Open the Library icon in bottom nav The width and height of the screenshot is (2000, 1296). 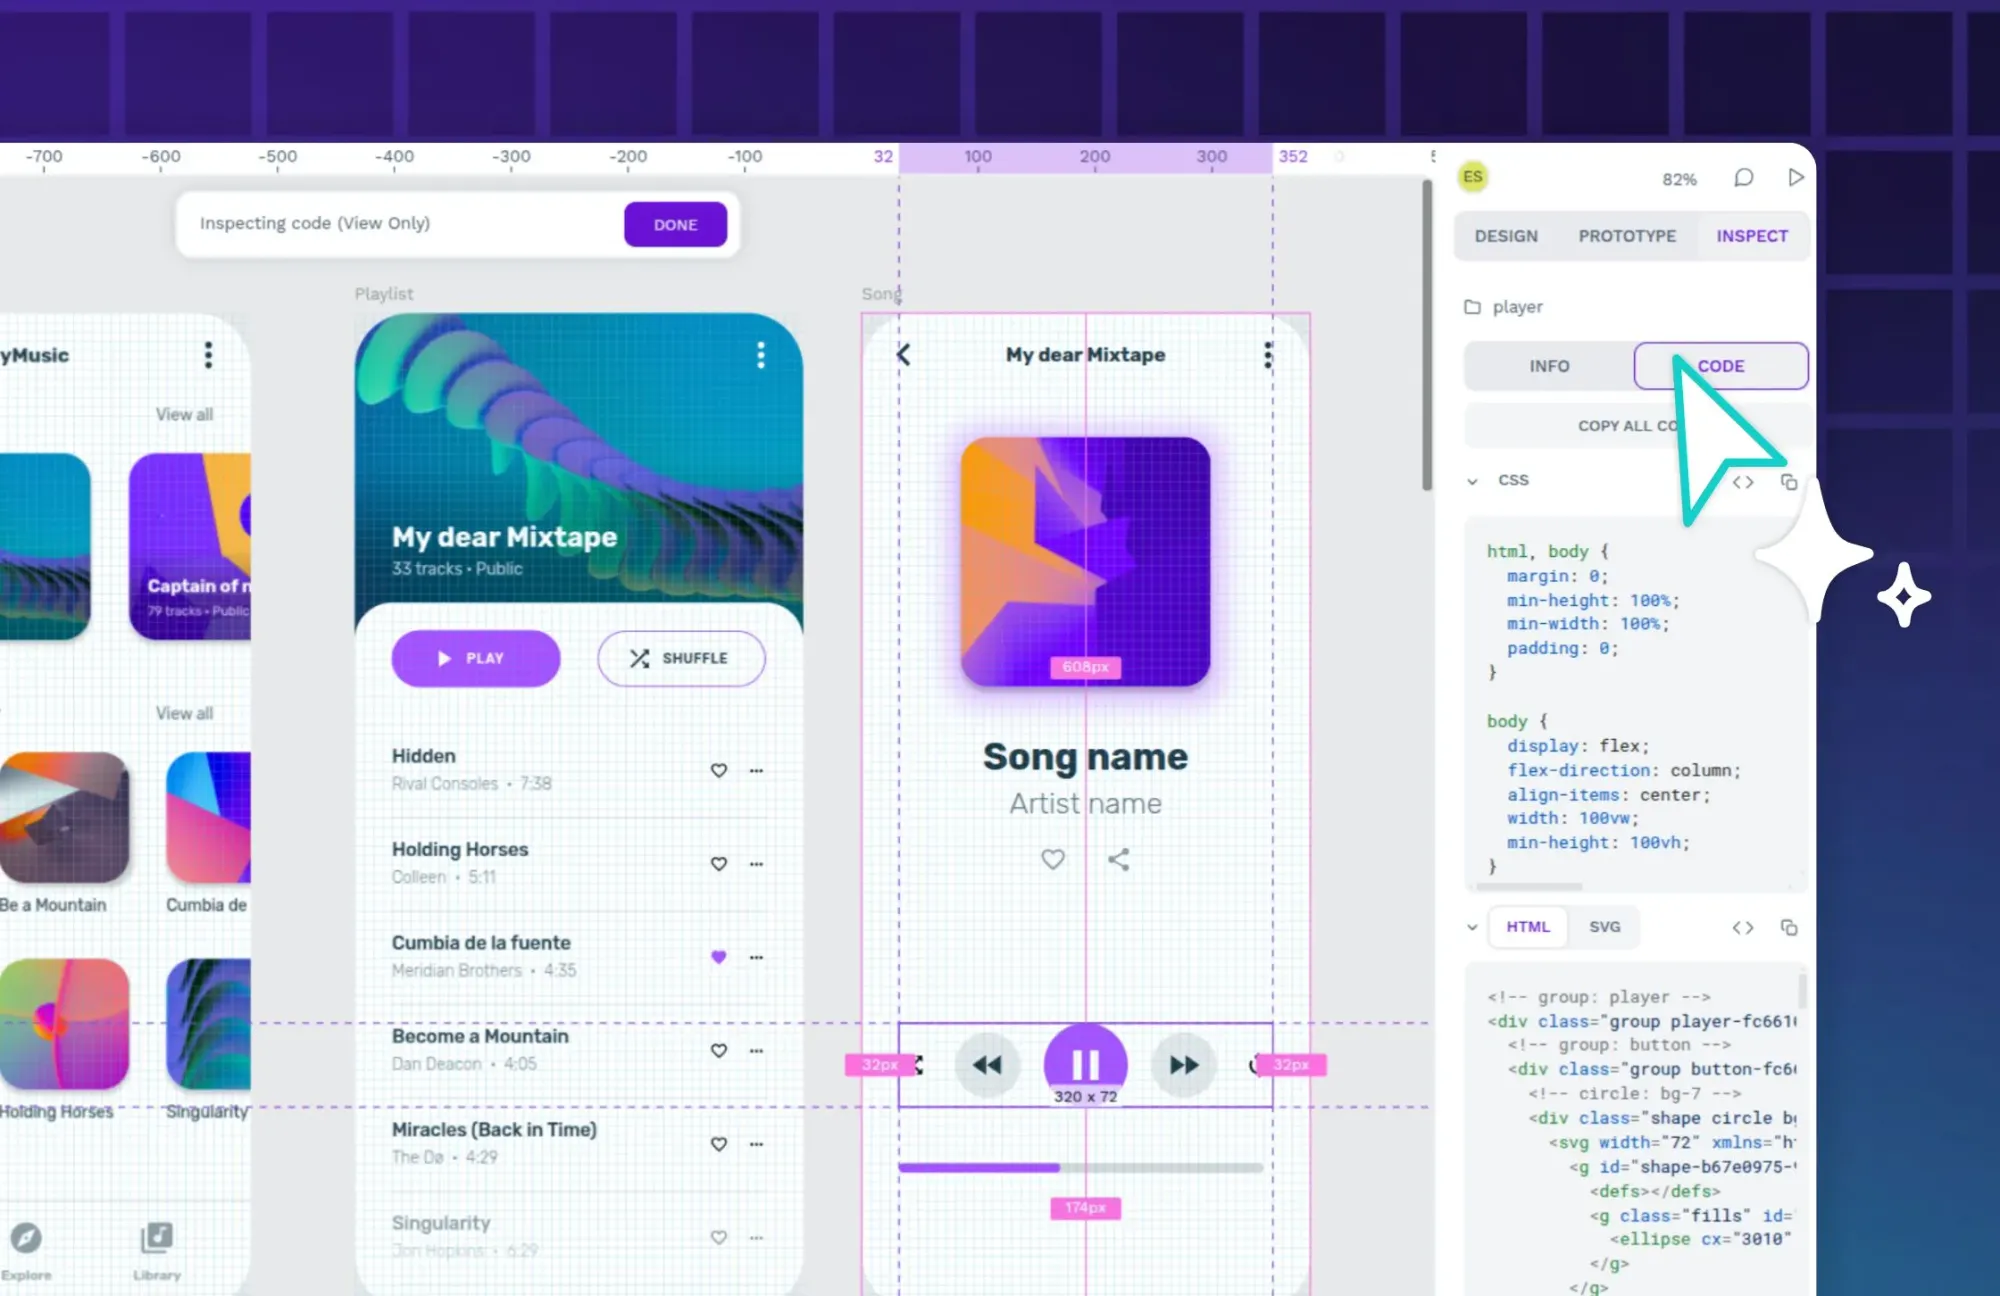pyautogui.click(x=157, y=1238)
